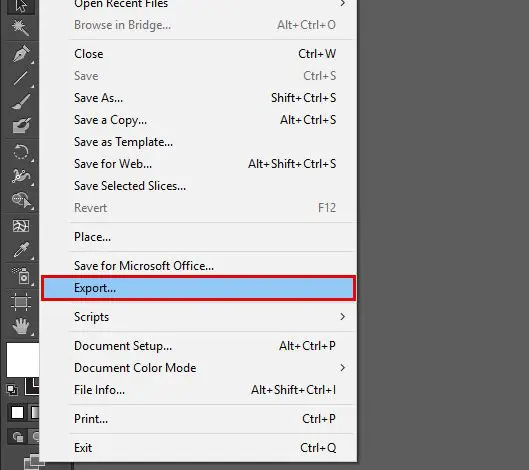Select the Artboard tool

(21, 301)
